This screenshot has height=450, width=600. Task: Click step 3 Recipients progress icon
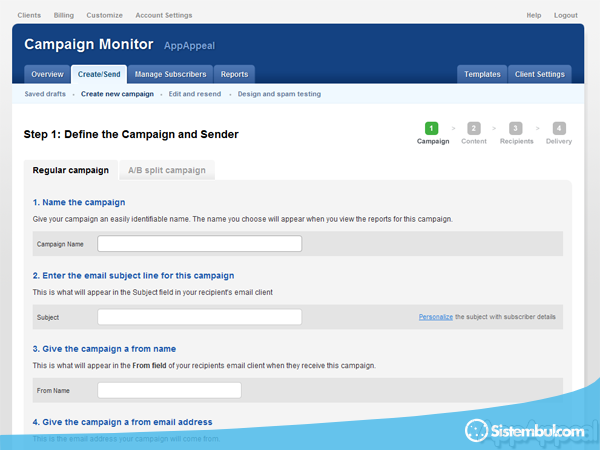click(515, 128)
